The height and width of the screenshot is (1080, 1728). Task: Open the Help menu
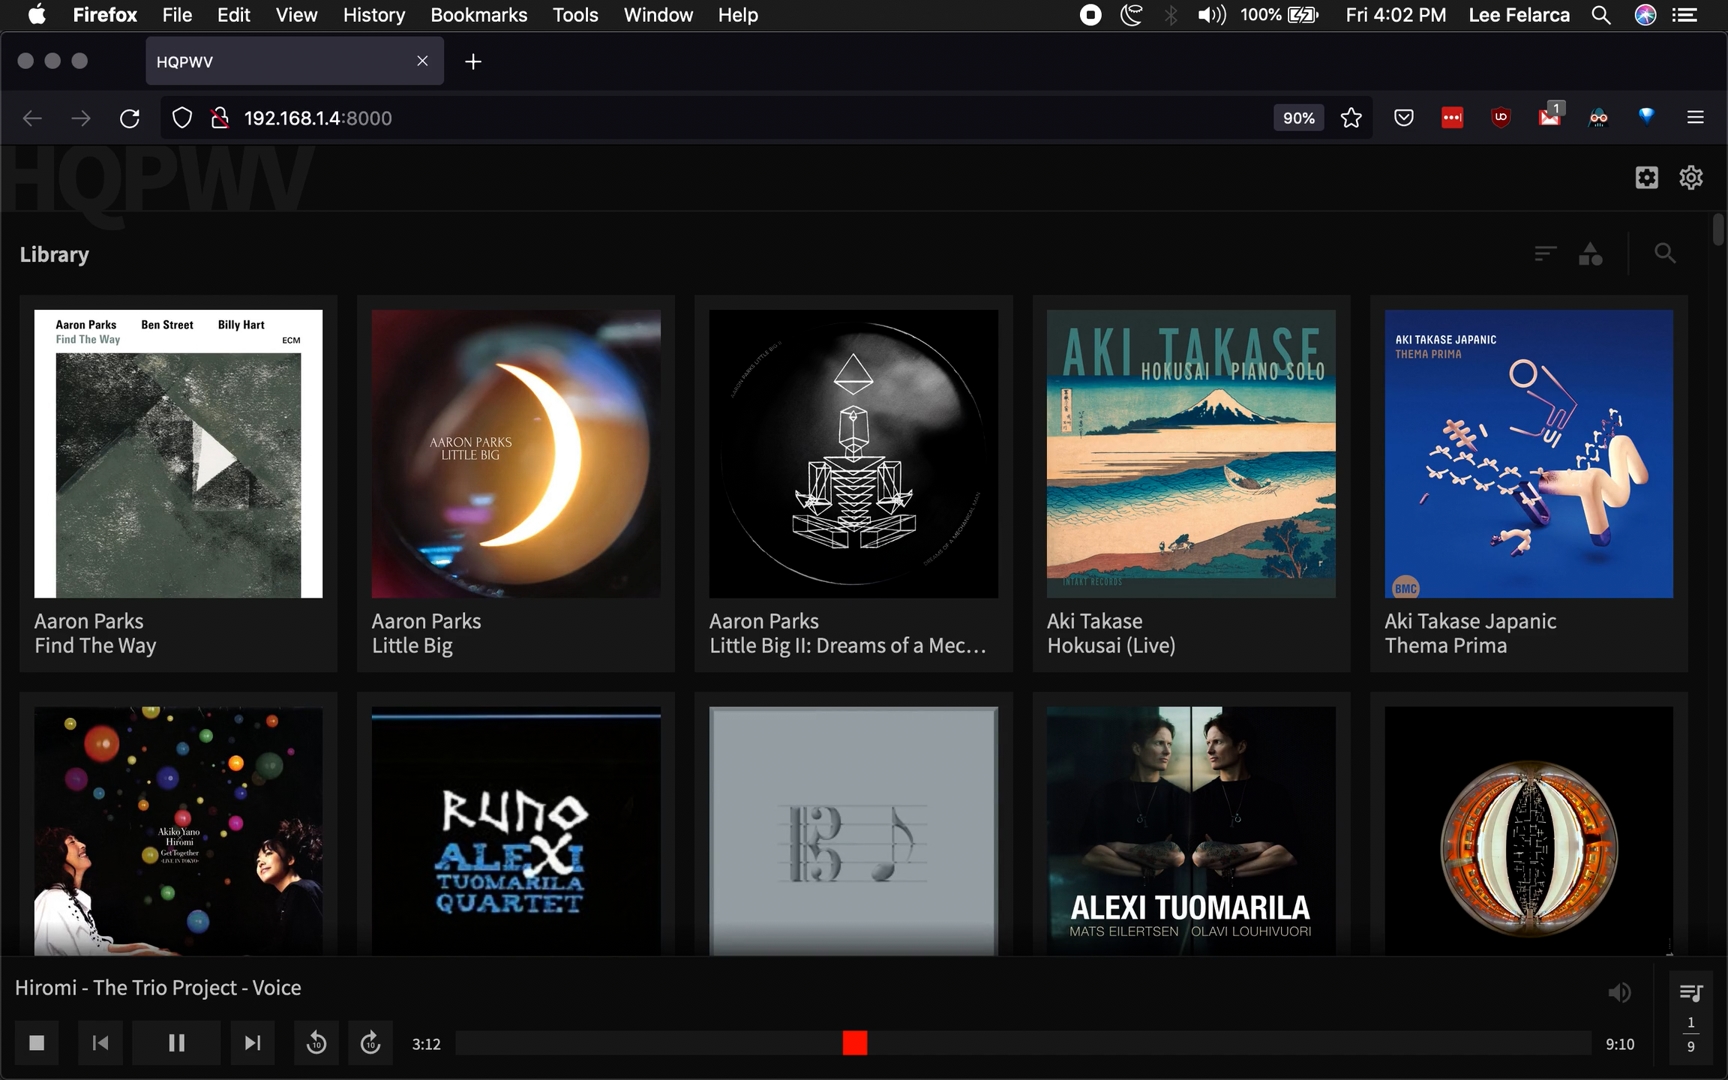(738, 15)
